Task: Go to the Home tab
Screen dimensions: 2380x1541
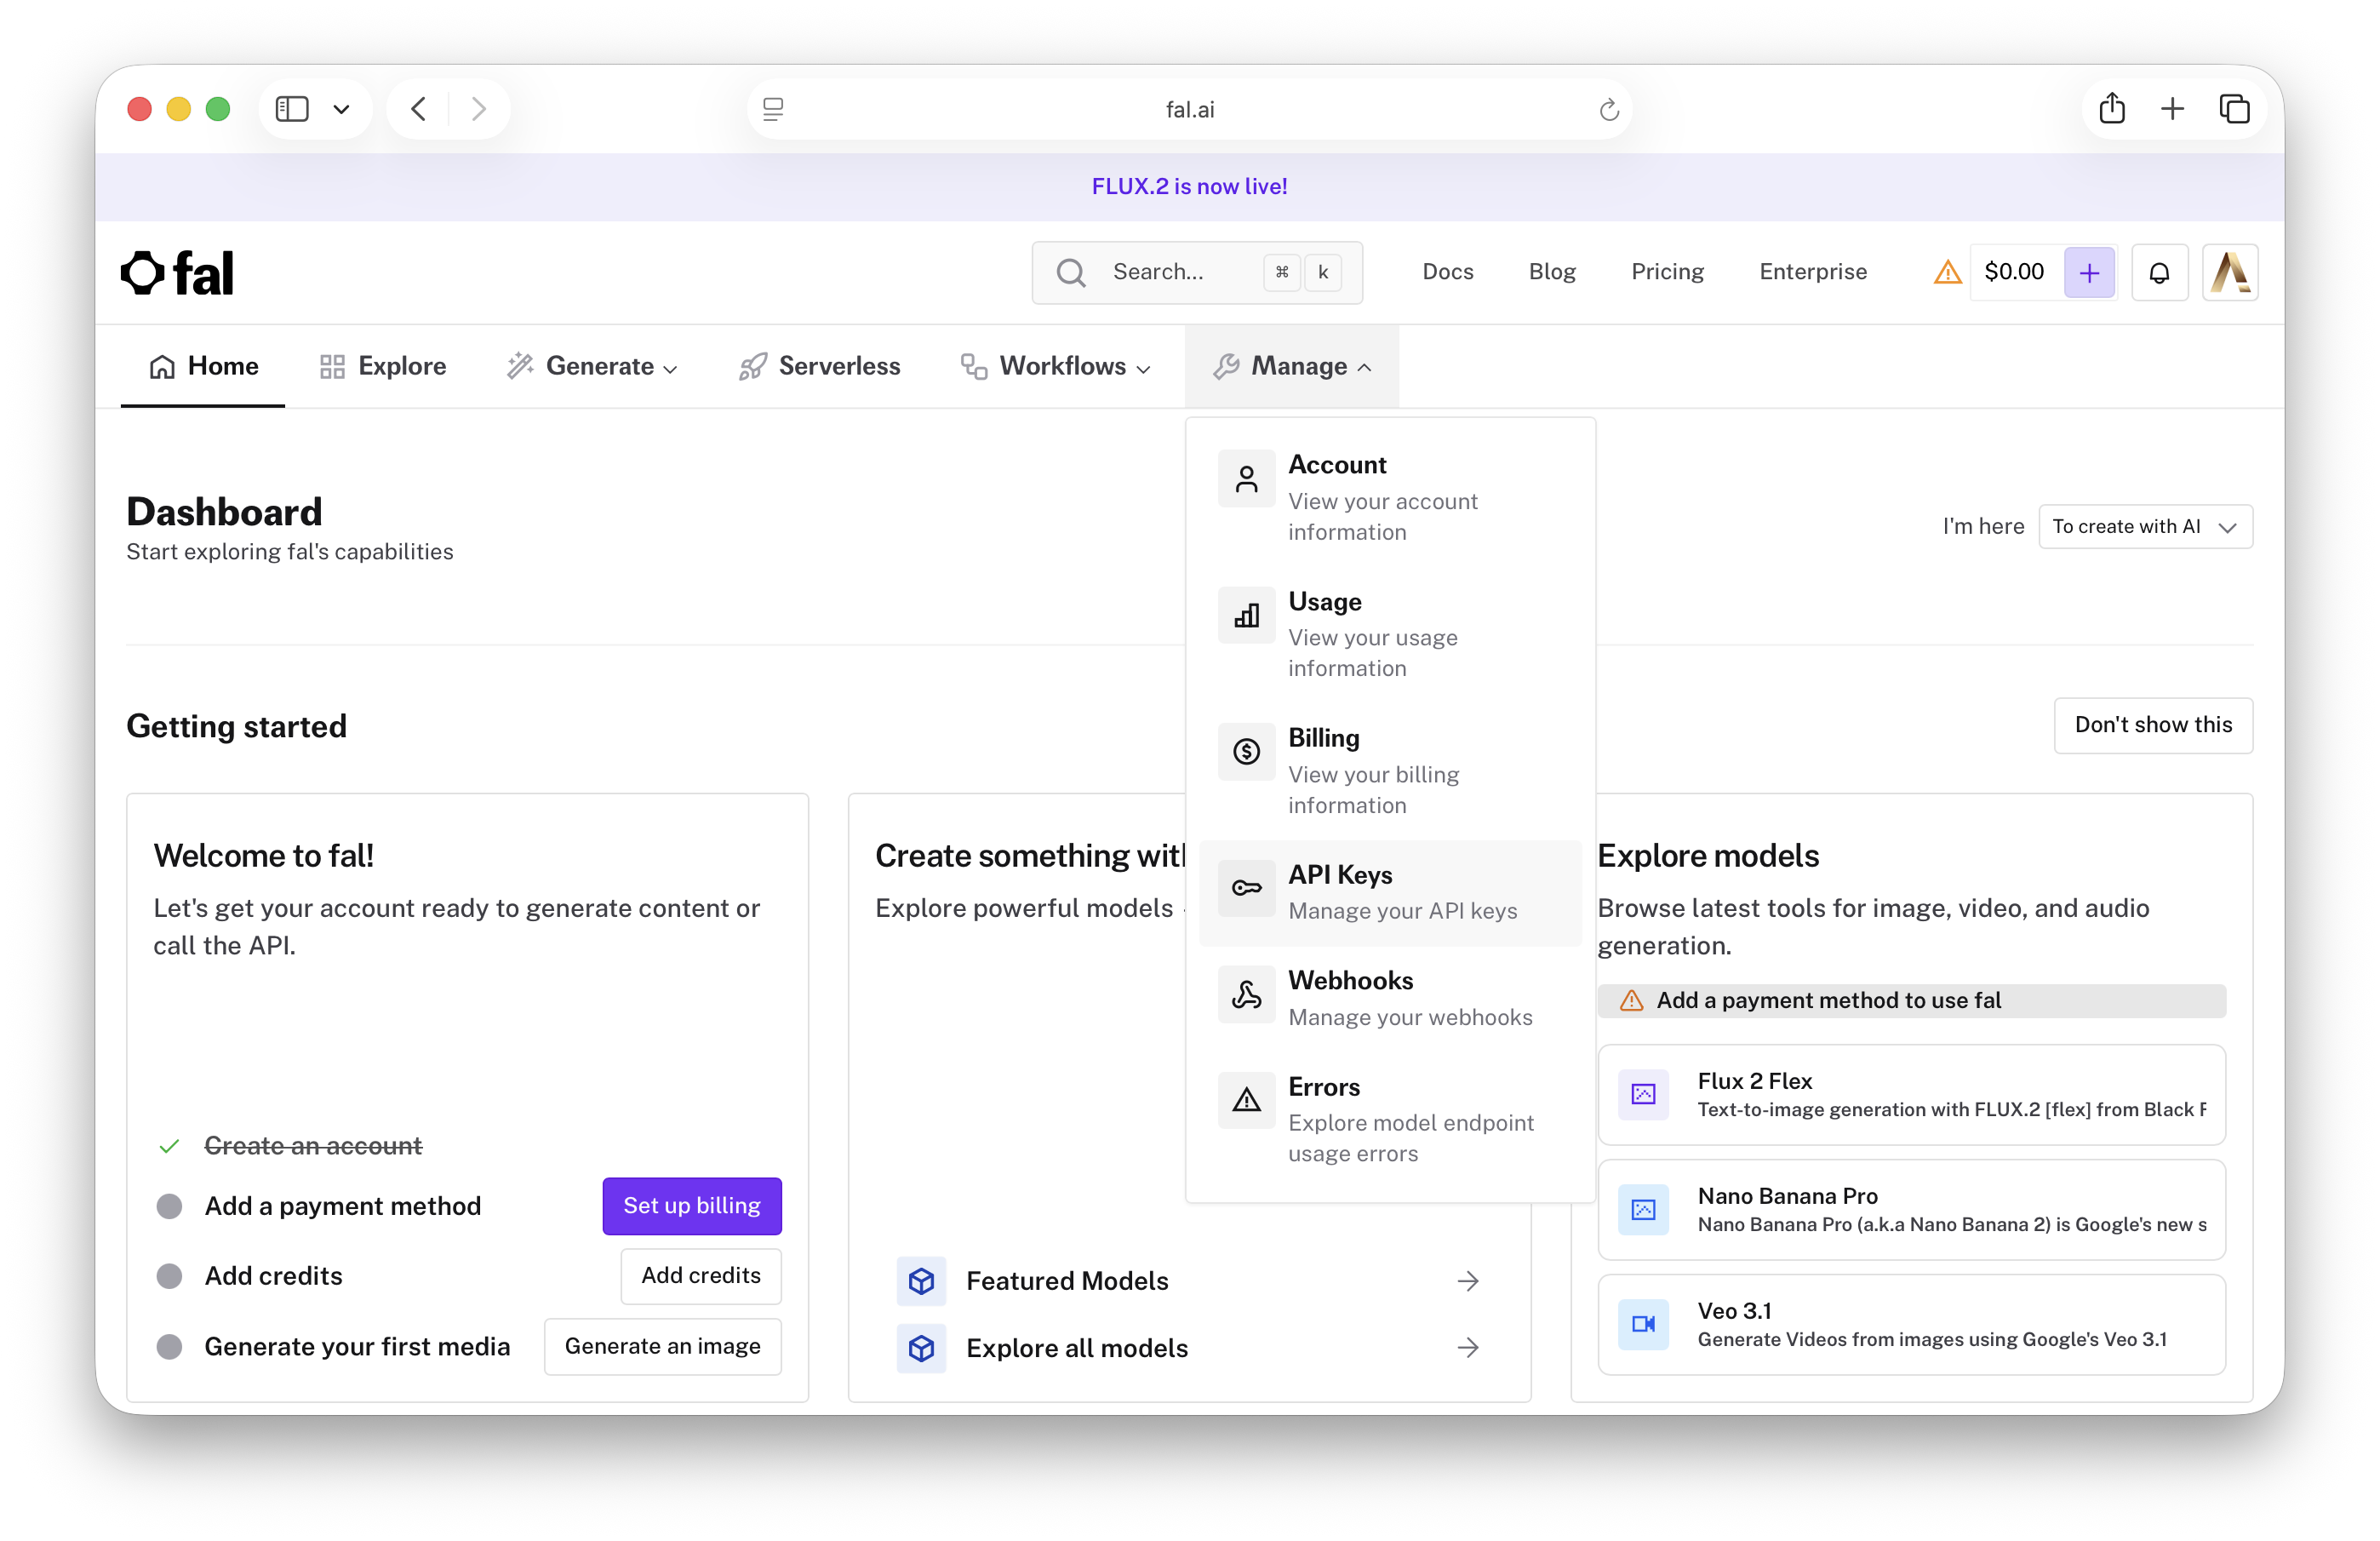Action: click(x=203, y=366)
